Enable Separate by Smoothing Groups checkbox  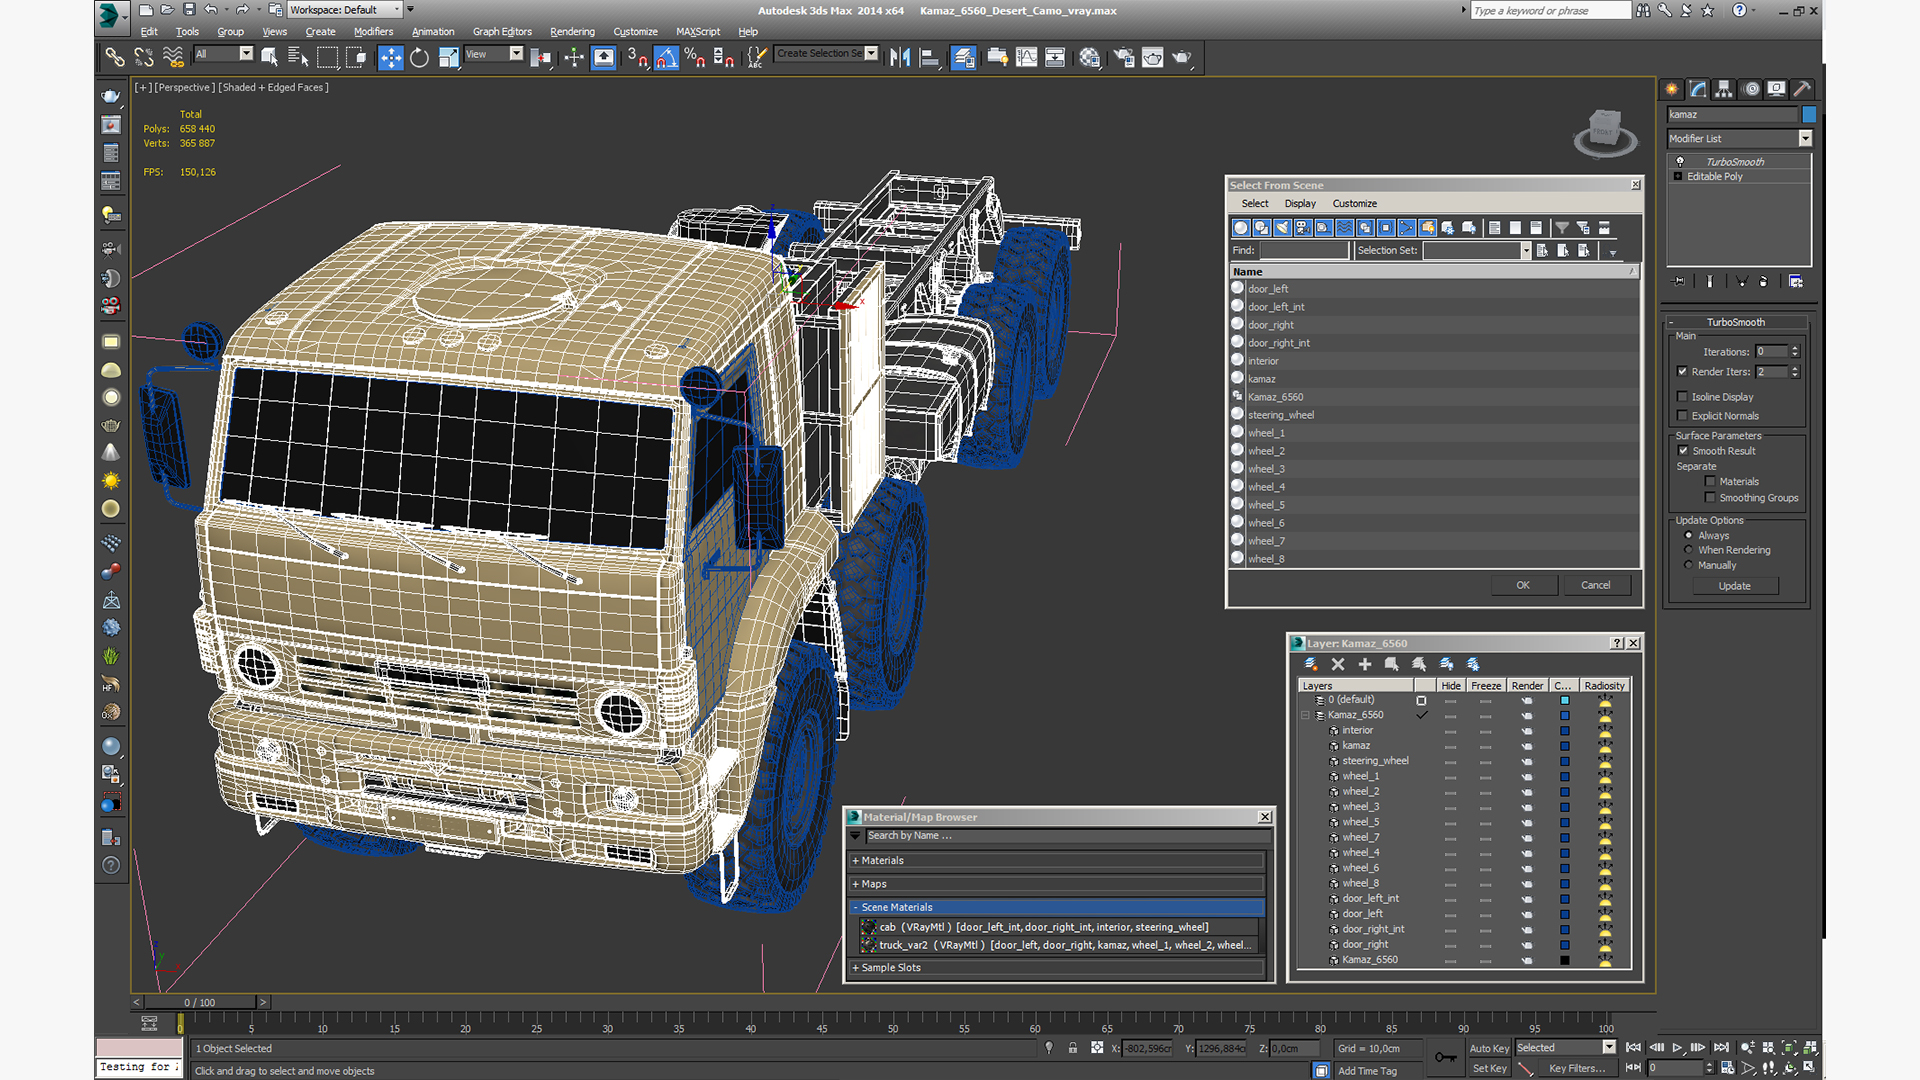pos(1710,498)
